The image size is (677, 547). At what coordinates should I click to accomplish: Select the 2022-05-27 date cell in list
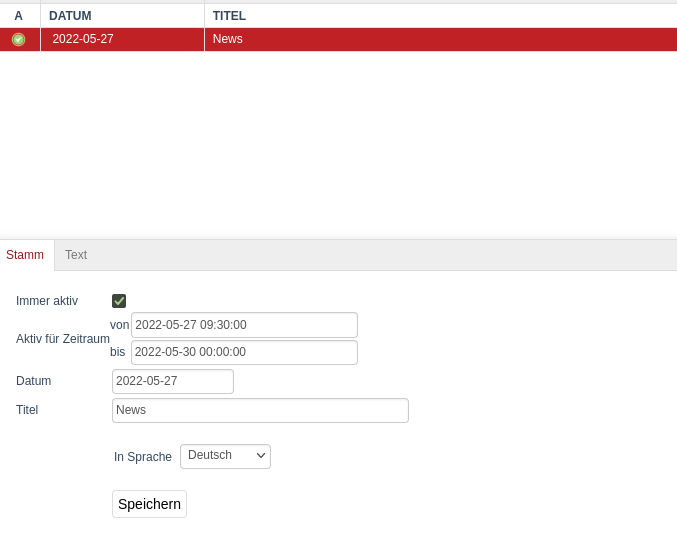coord(83,39)
